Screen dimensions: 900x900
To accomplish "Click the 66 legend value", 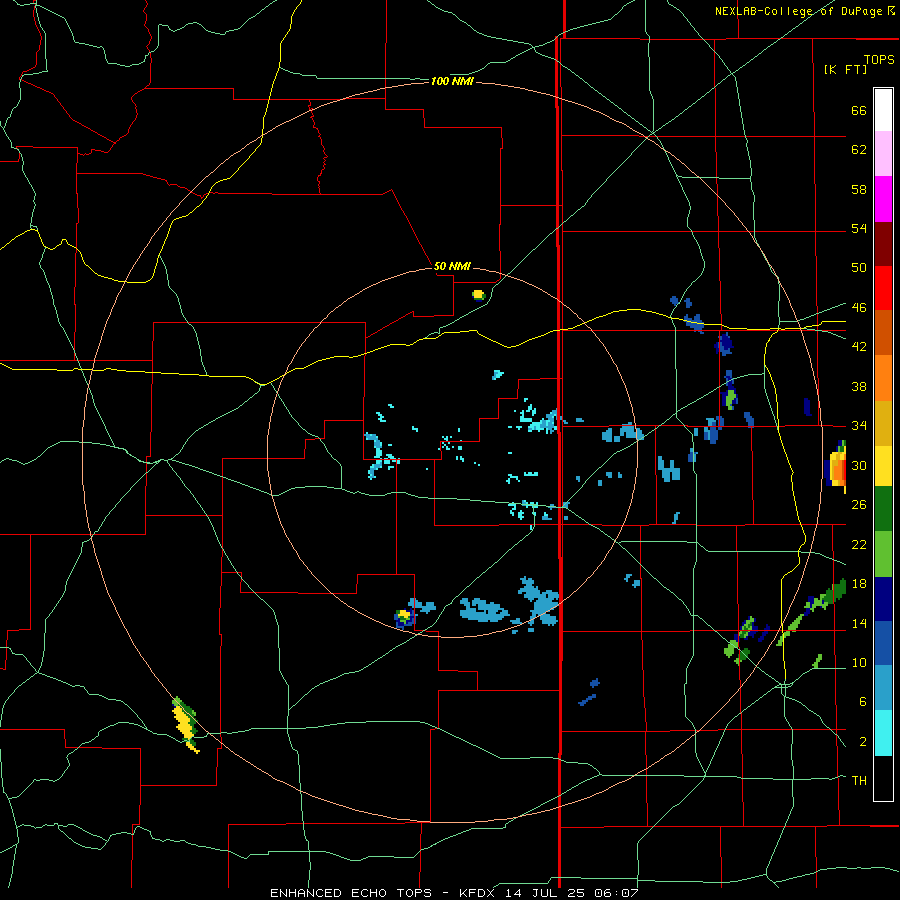I will pyautogui.click(x=859, y=110).
